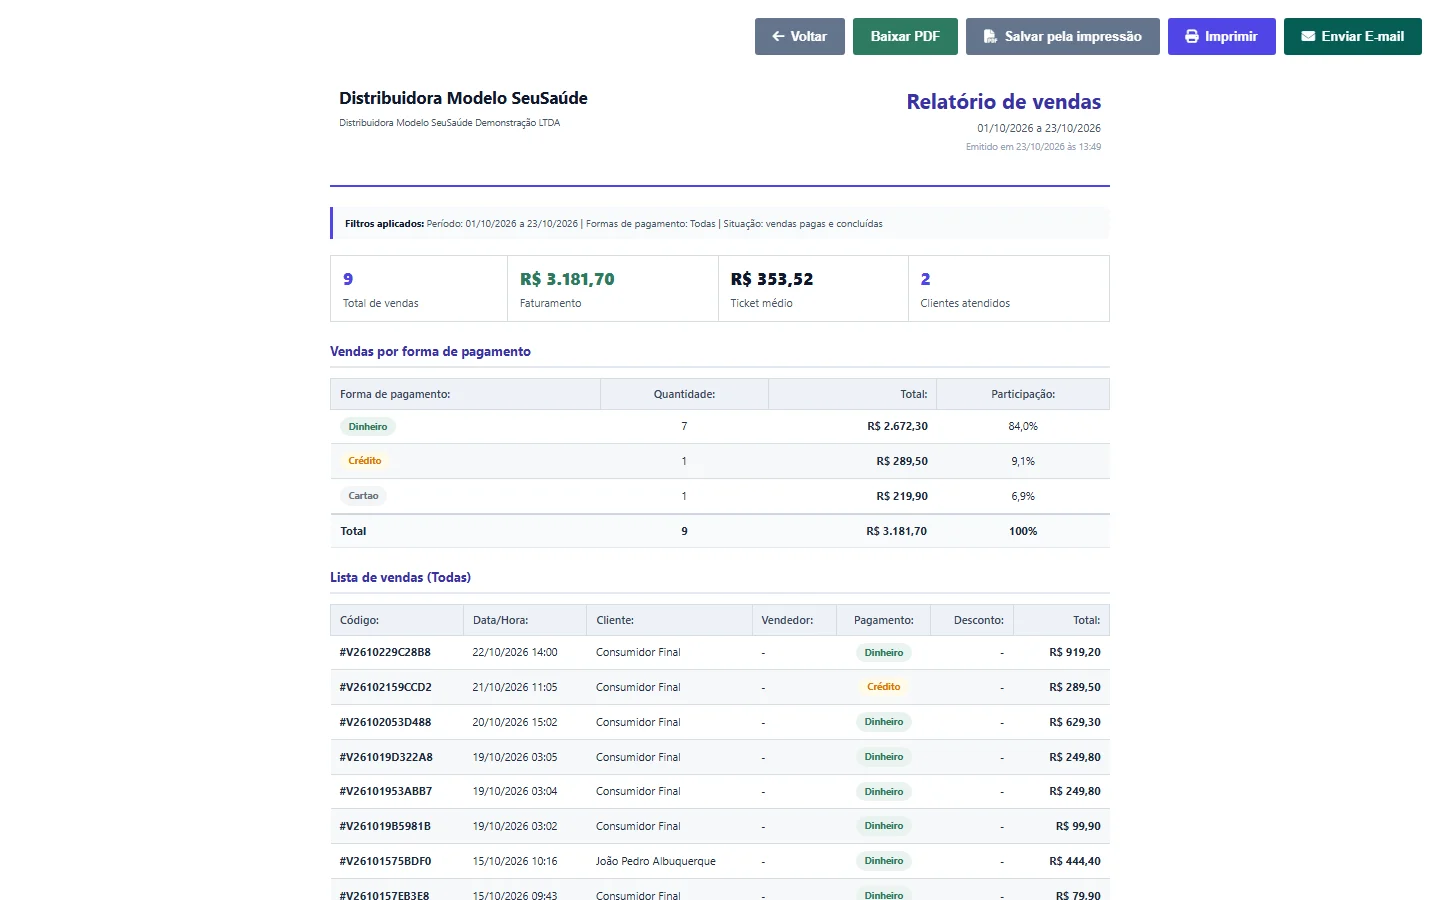
Task: Click the 84,0% participation value
Action: [x=1023, y=427]
